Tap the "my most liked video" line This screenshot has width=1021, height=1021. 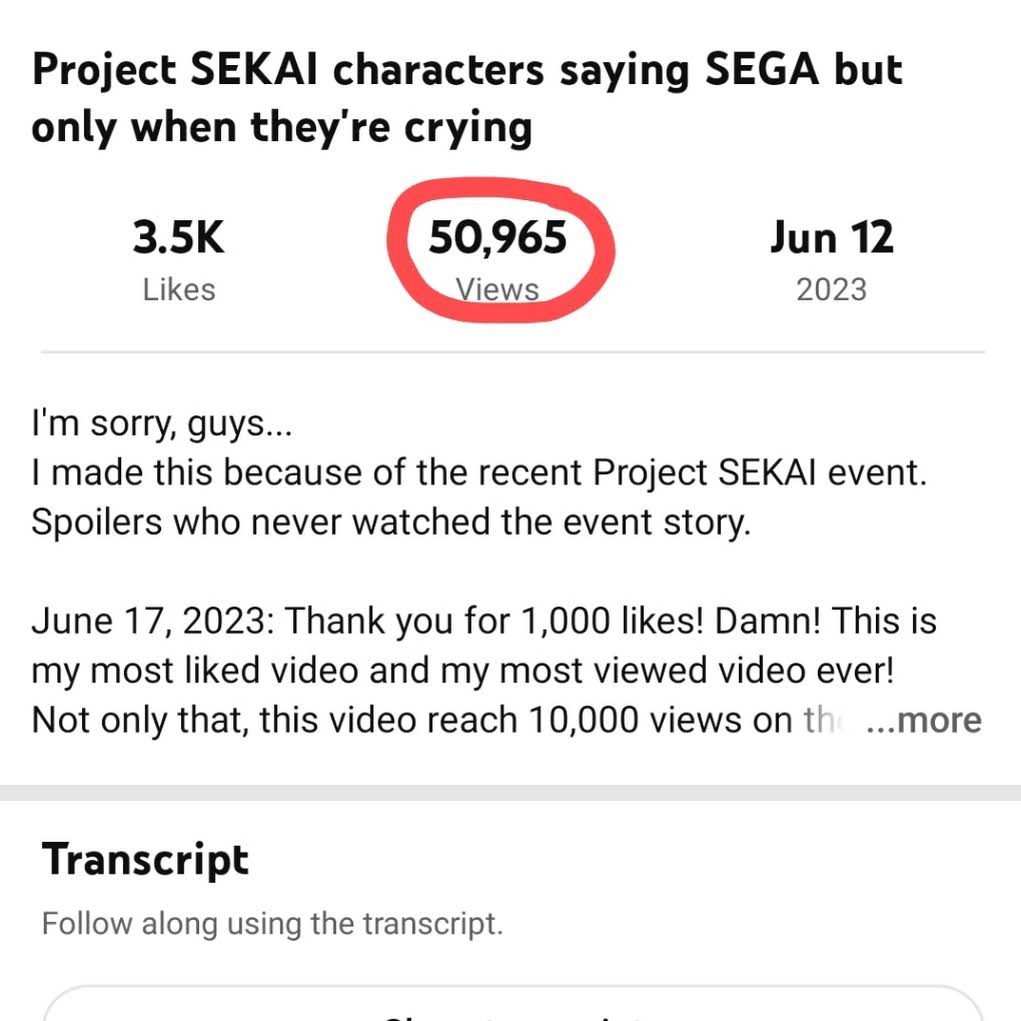click(x=462, y=670)
